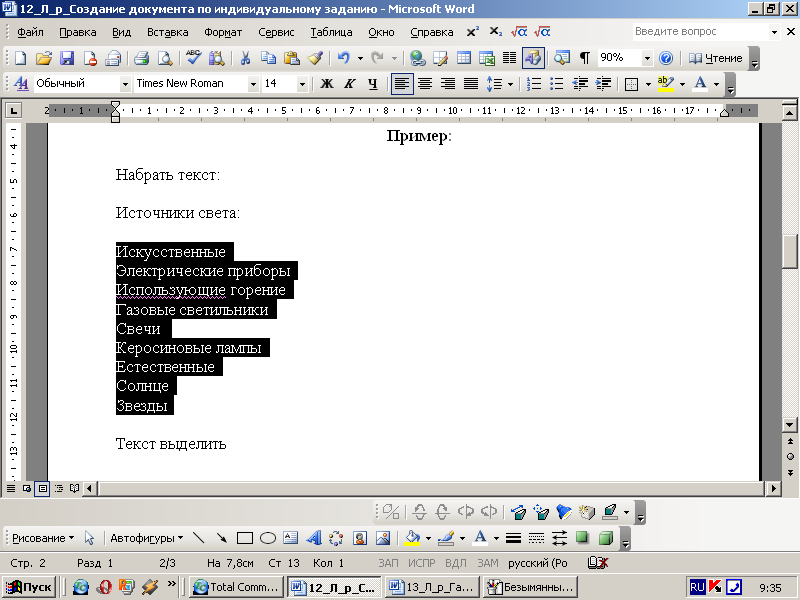Apply the yellow highlight color
Viewport: 800px width, 600px height.
pyautogui.click(x=665, y=84)
